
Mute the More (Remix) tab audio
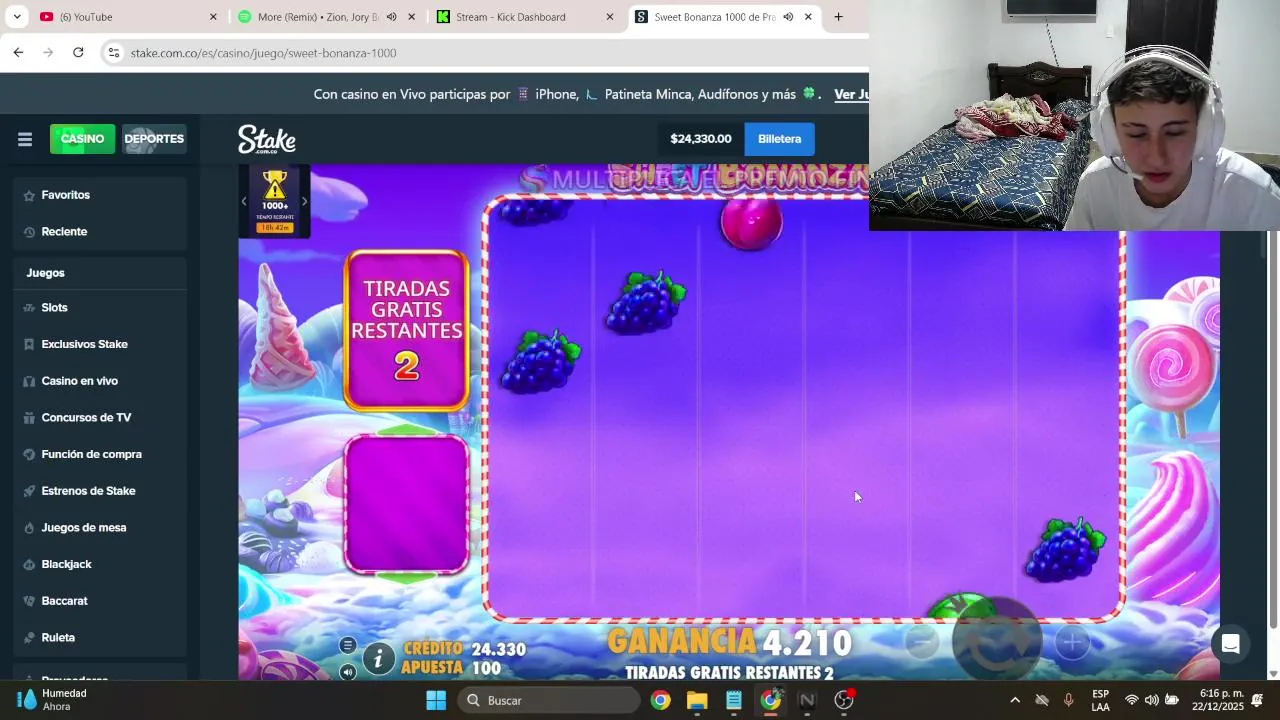coord(391,17)
